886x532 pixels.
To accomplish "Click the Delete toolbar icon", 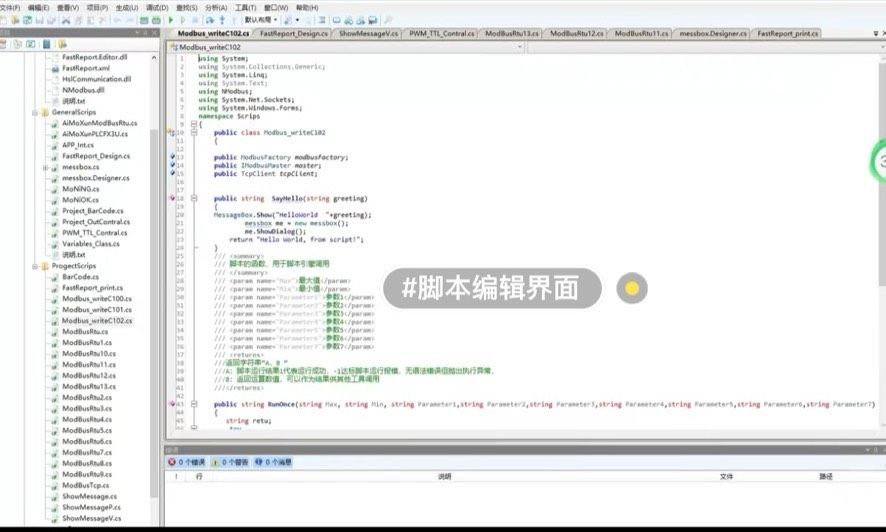I will 103,20.
